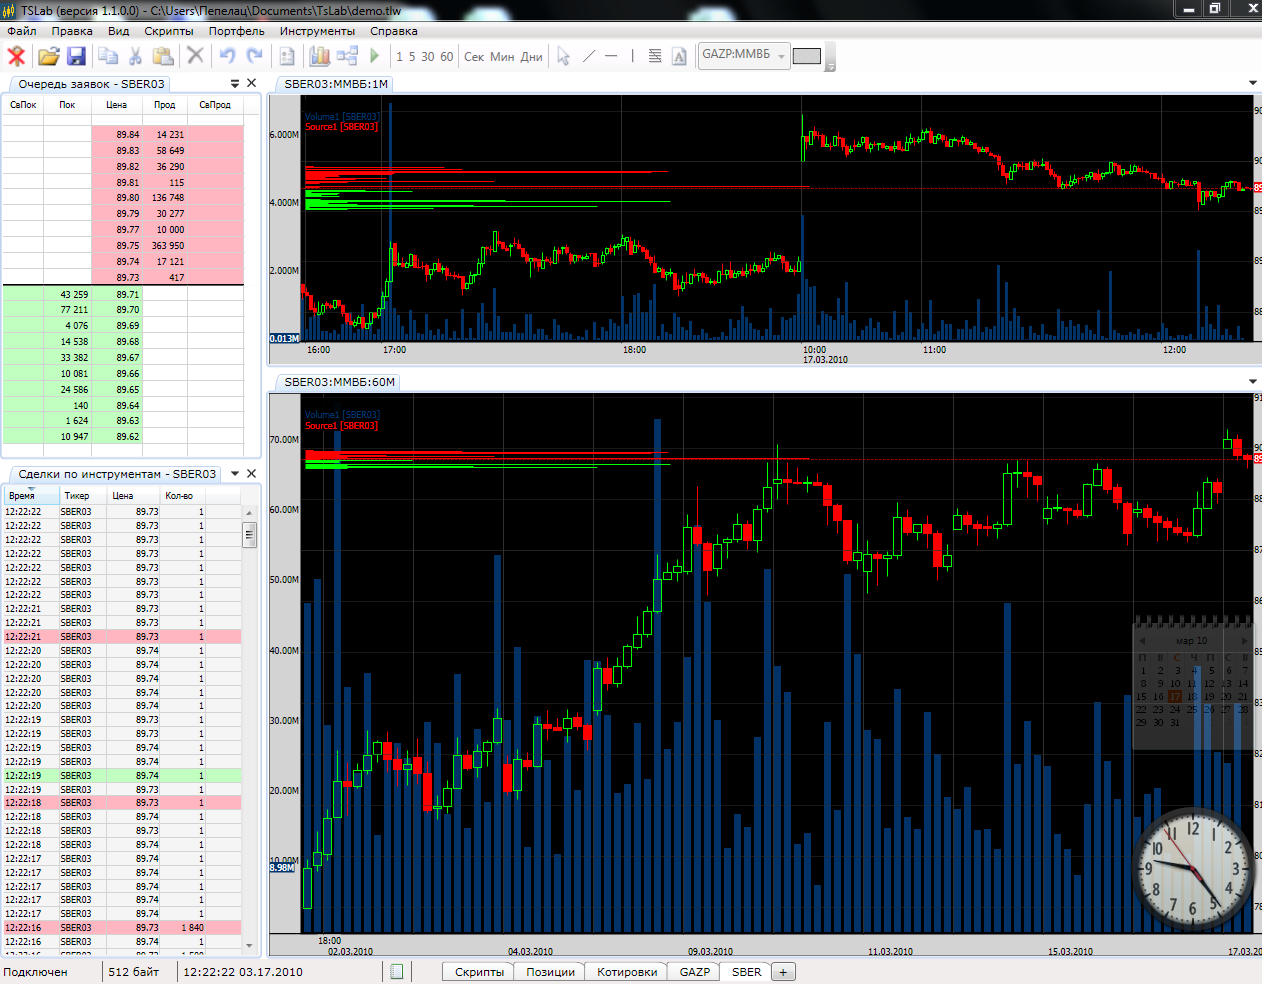
Task: Click the run script play icon
Action: pos(375,56)
